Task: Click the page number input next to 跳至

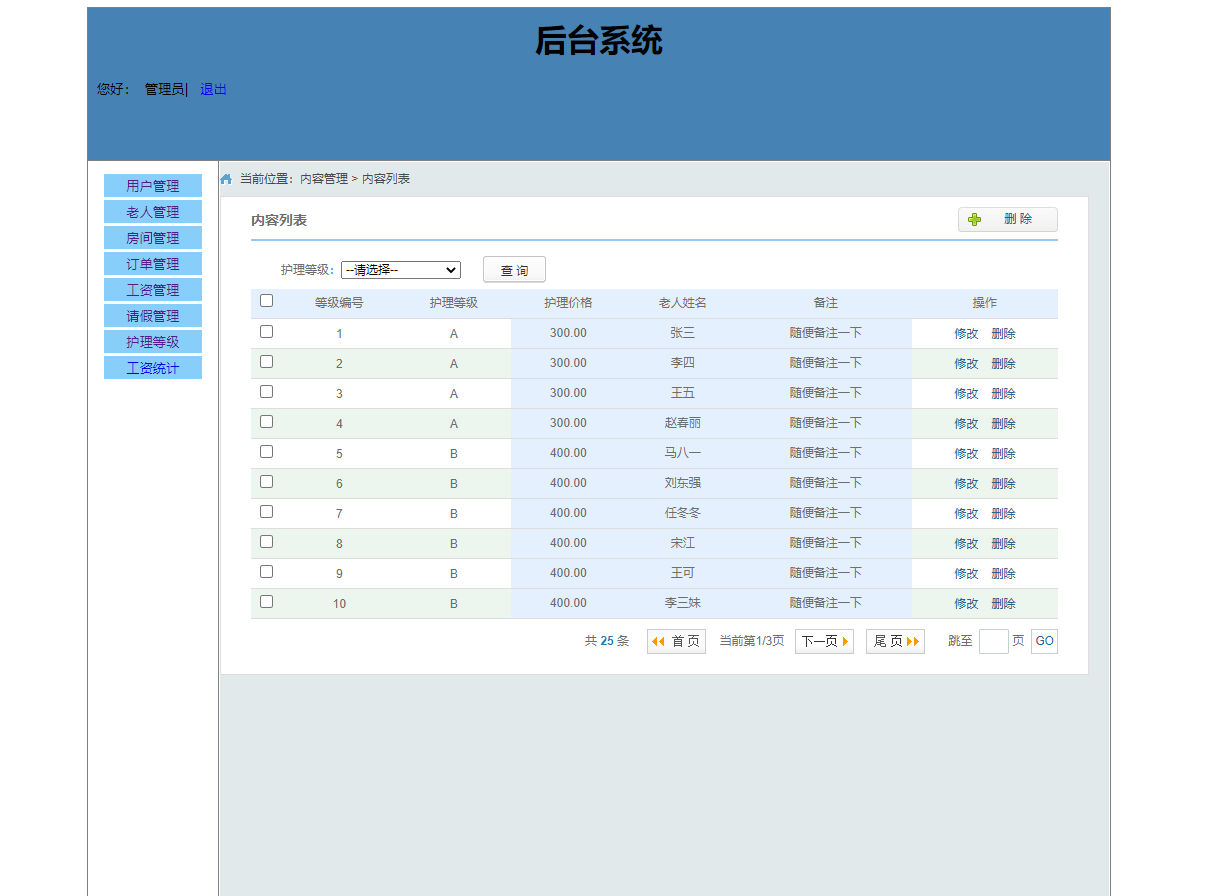Action: pyautogui.click(x=994, y=641)
